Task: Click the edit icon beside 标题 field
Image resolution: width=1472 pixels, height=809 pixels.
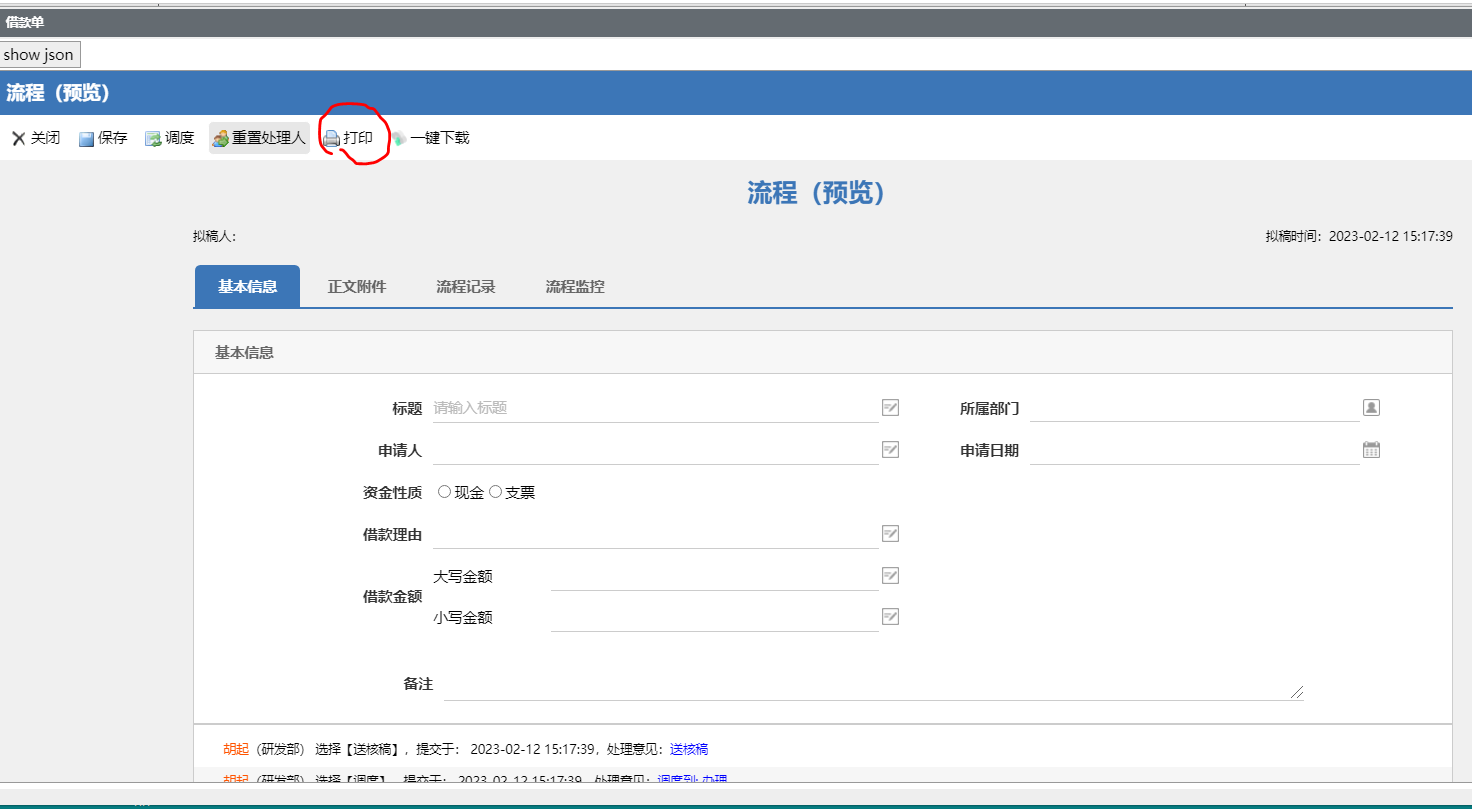Action: [890, 408]
